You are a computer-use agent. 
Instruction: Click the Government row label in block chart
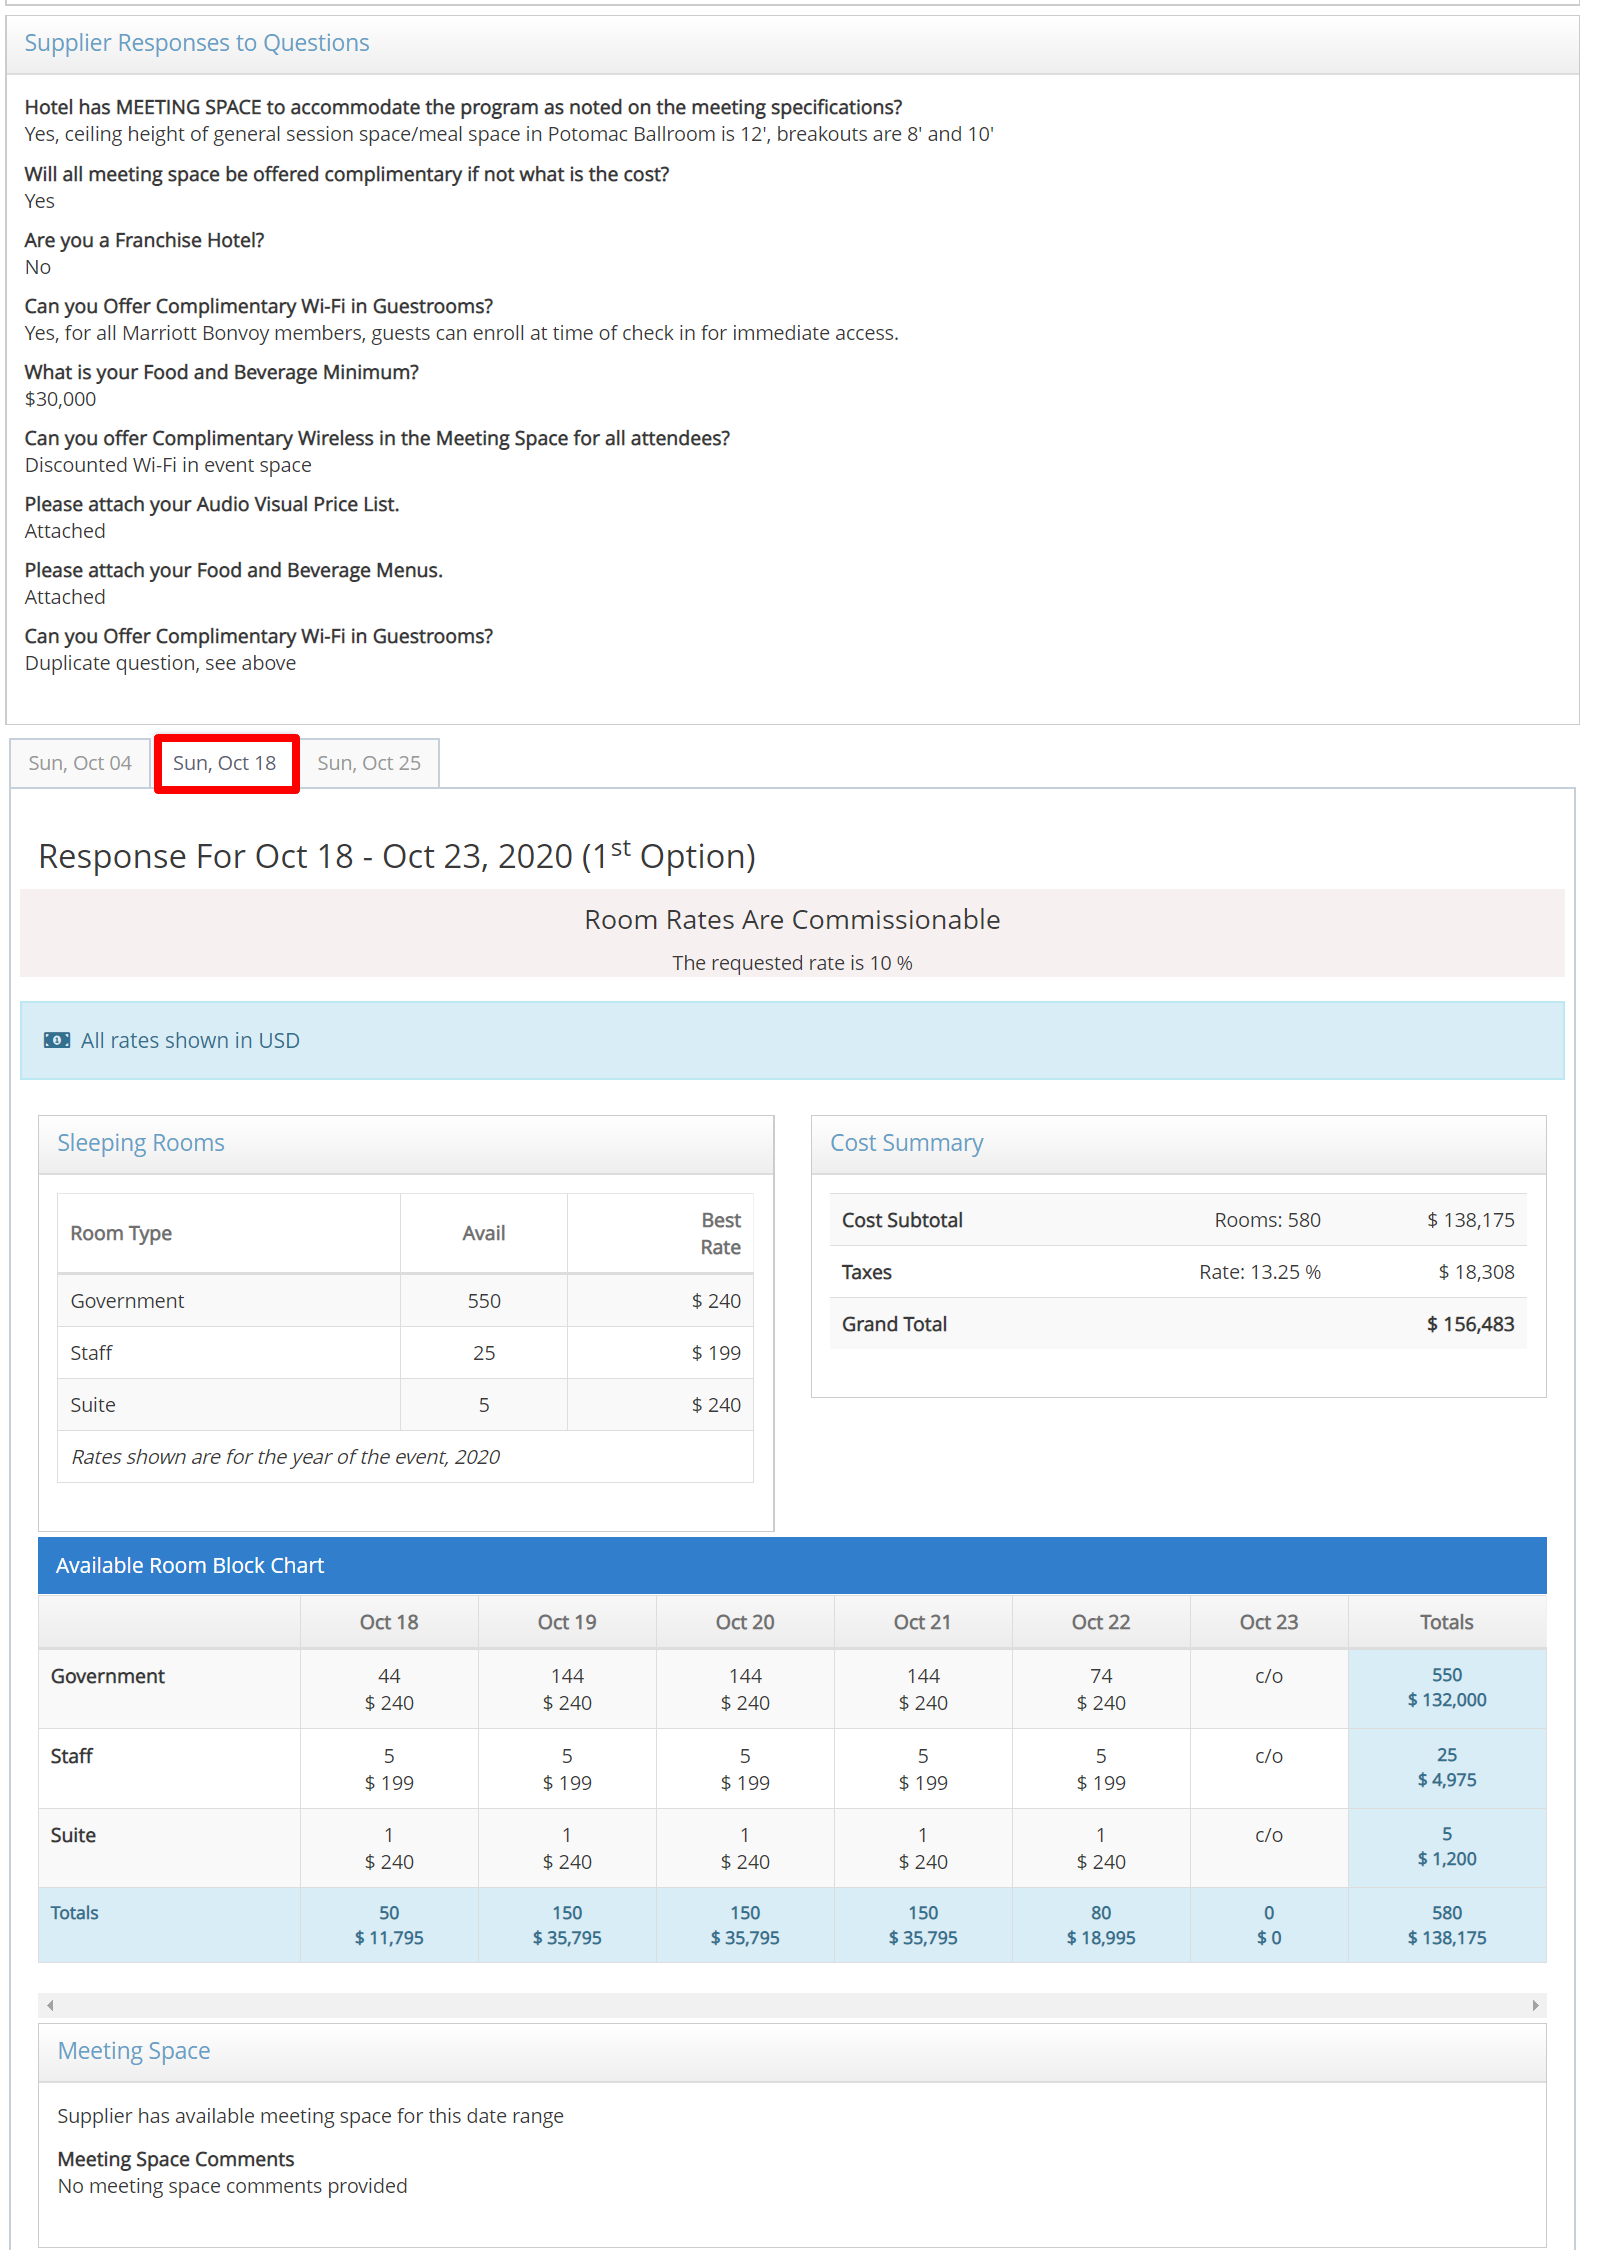click(108, 1676)
